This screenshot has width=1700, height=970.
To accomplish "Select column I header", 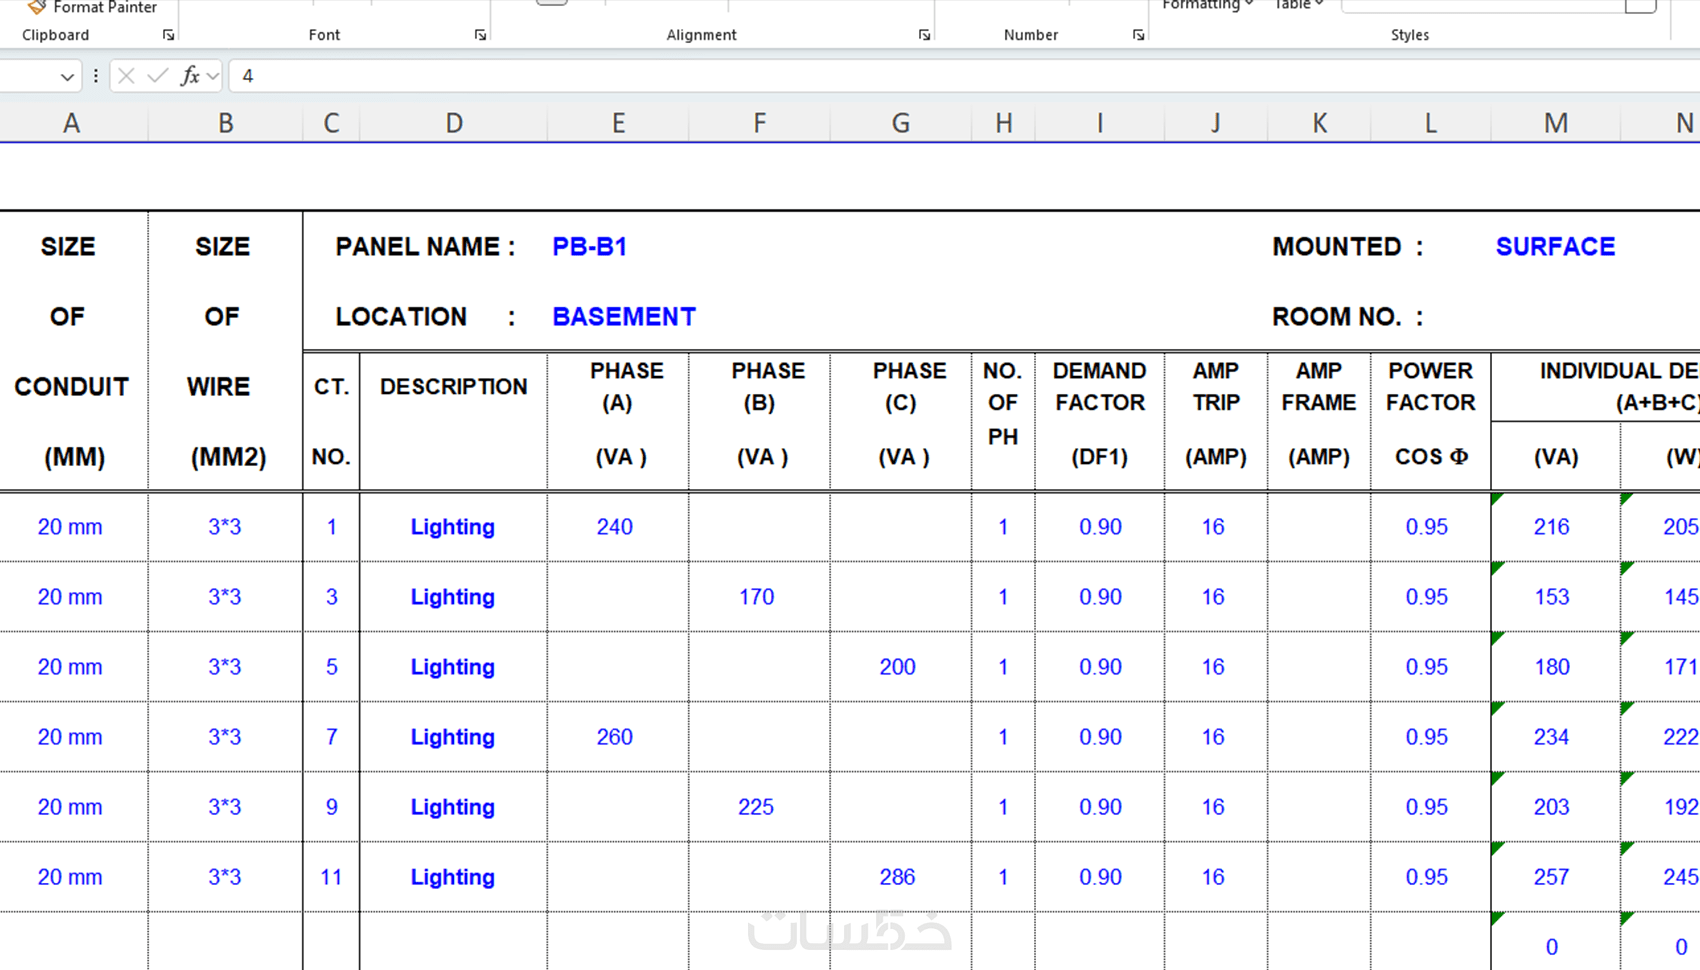I will [x=1100, y=123].
